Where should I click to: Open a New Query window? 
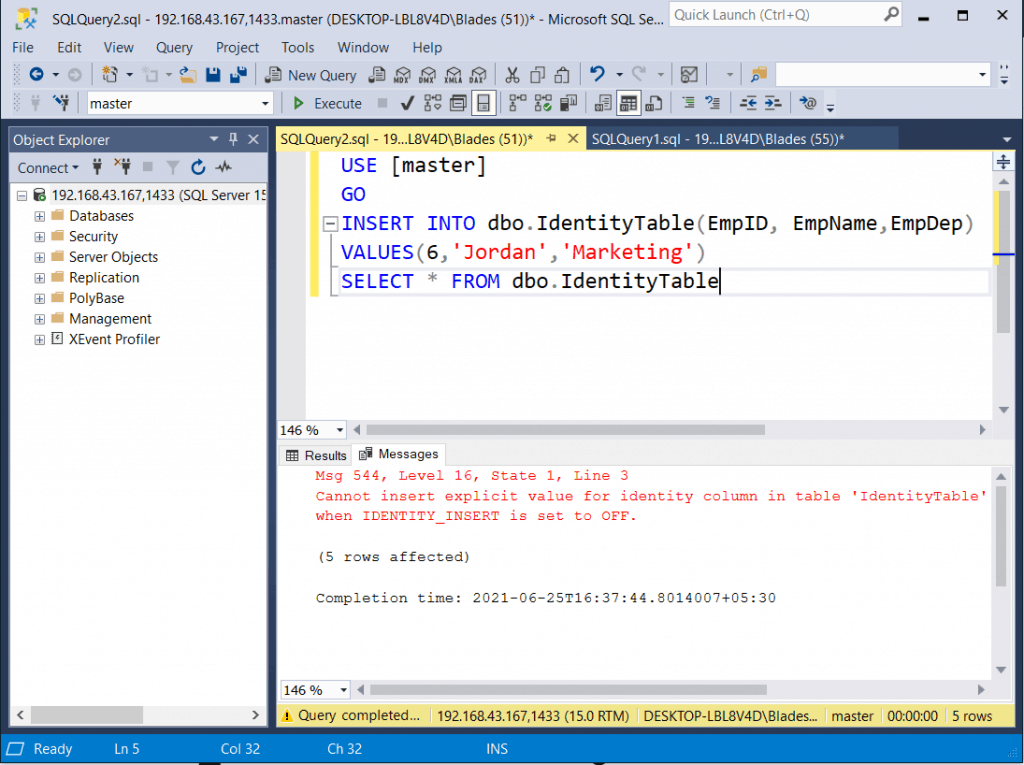click(313, 75)
